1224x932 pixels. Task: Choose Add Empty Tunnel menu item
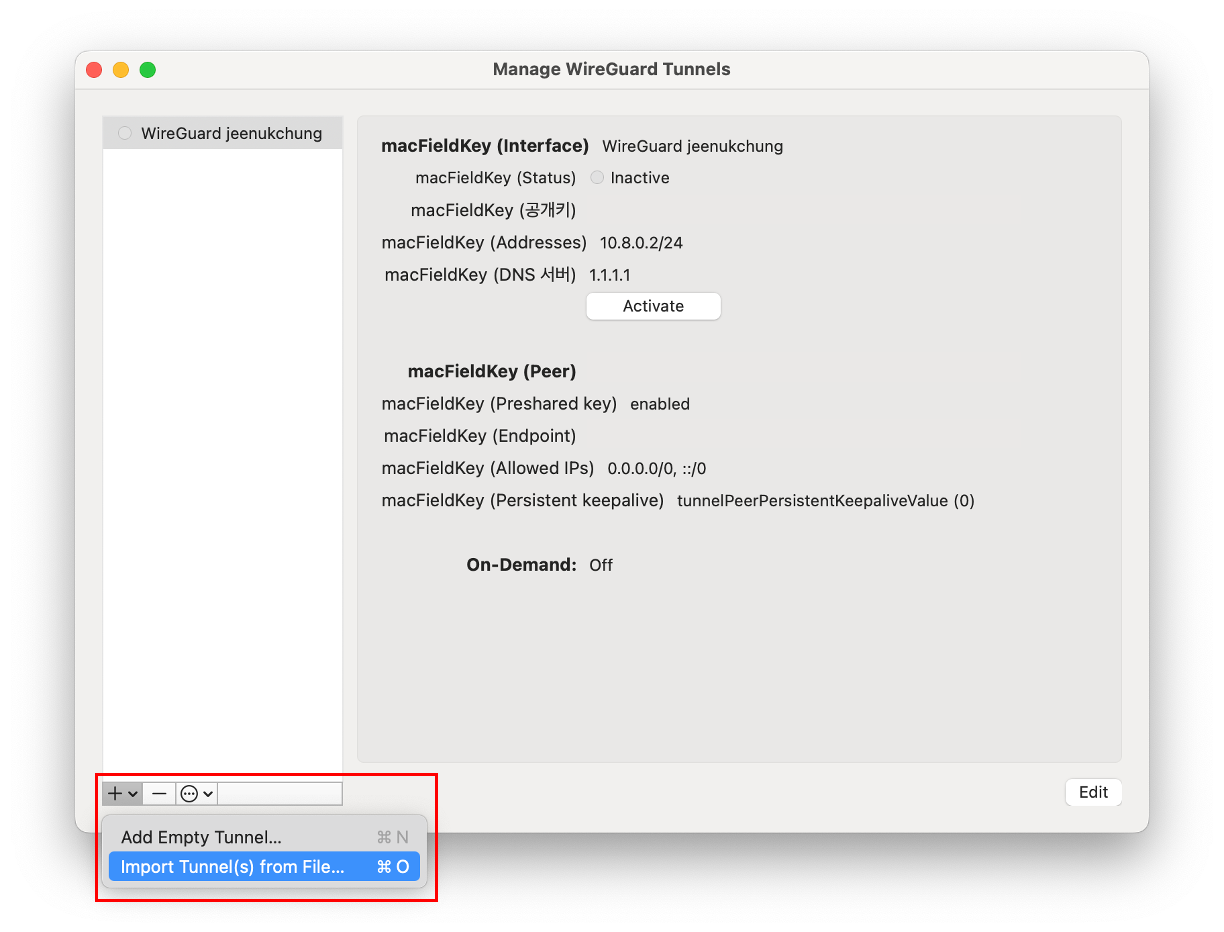pyautogui.click(x=264, y=837)
